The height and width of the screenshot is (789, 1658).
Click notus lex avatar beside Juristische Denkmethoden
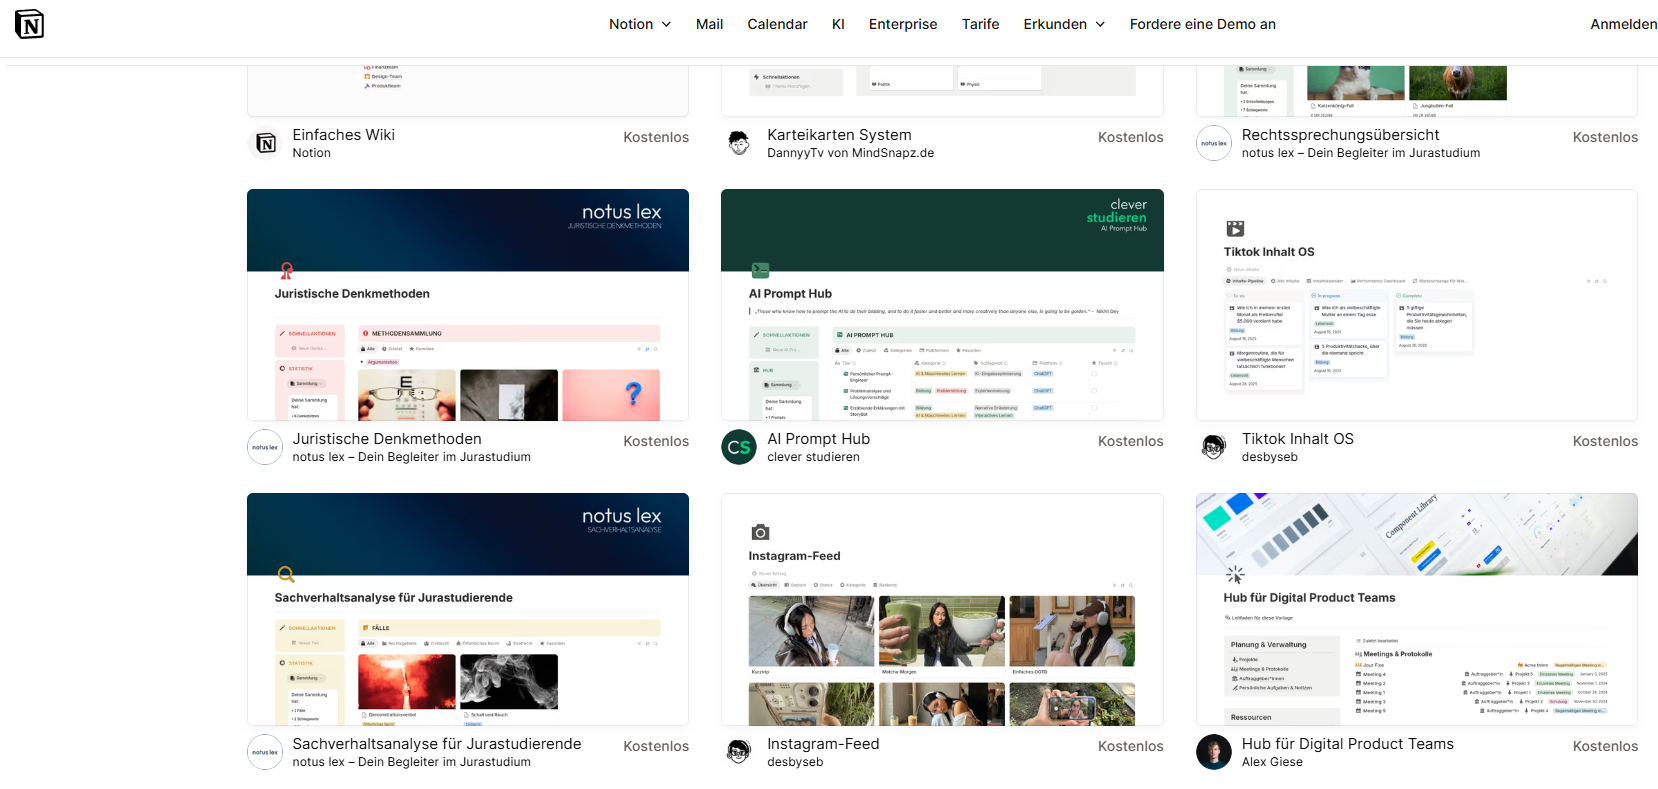[x=265, y=447]
